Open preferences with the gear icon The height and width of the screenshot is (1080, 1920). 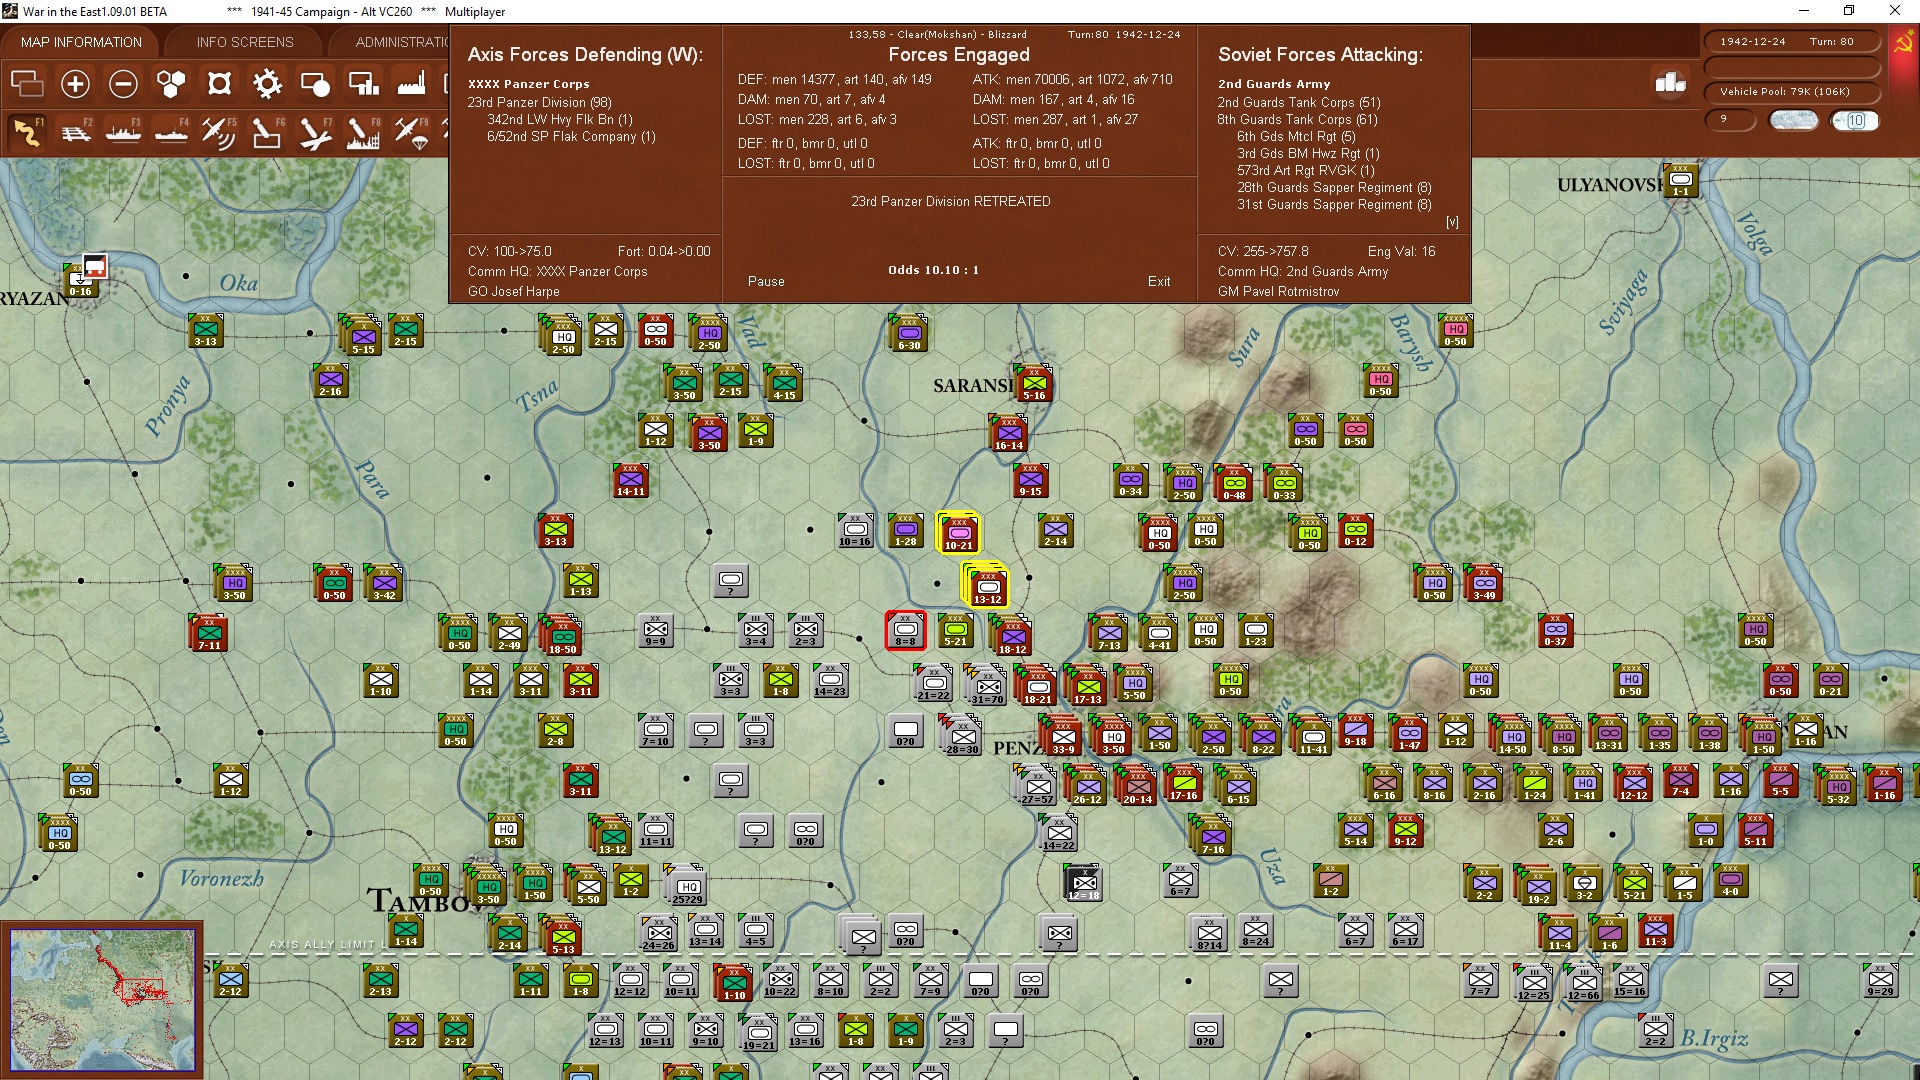pos(267,84)
